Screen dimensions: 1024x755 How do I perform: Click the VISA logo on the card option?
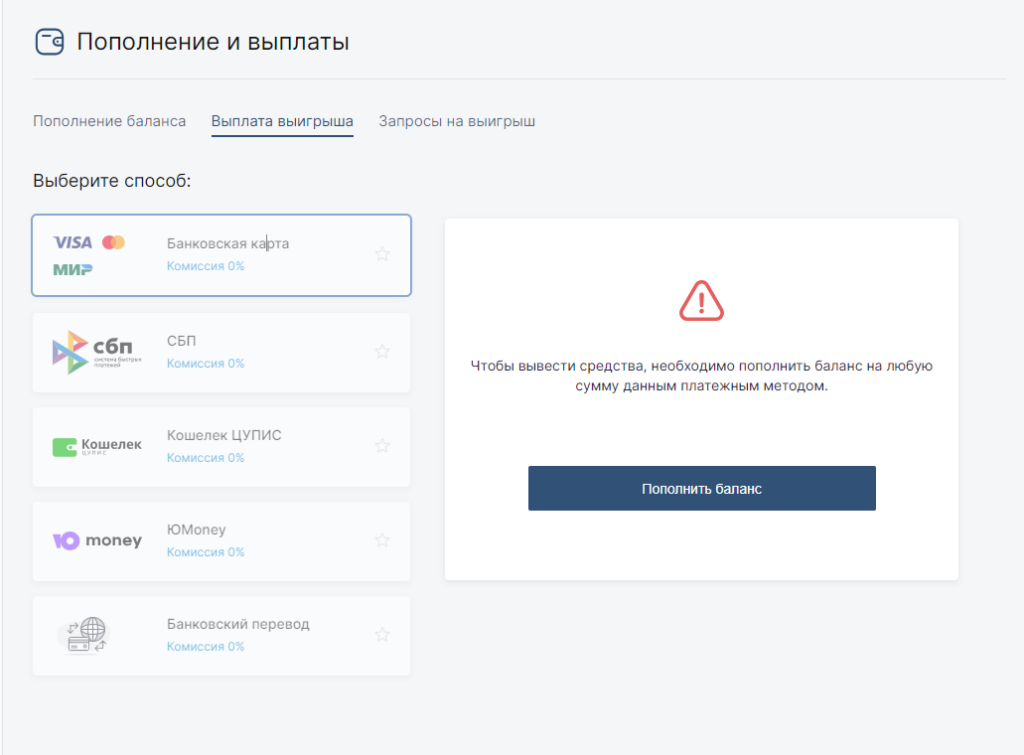72,242
